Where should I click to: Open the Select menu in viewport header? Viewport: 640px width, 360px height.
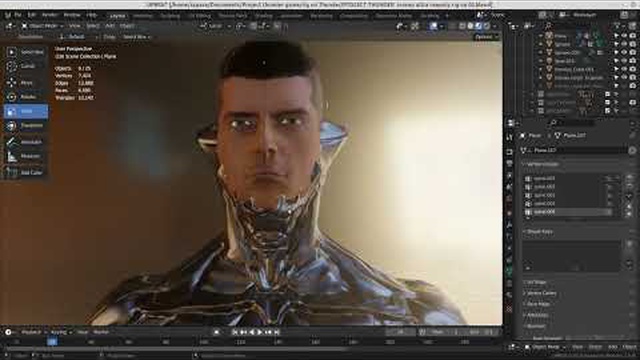(93, 26)
